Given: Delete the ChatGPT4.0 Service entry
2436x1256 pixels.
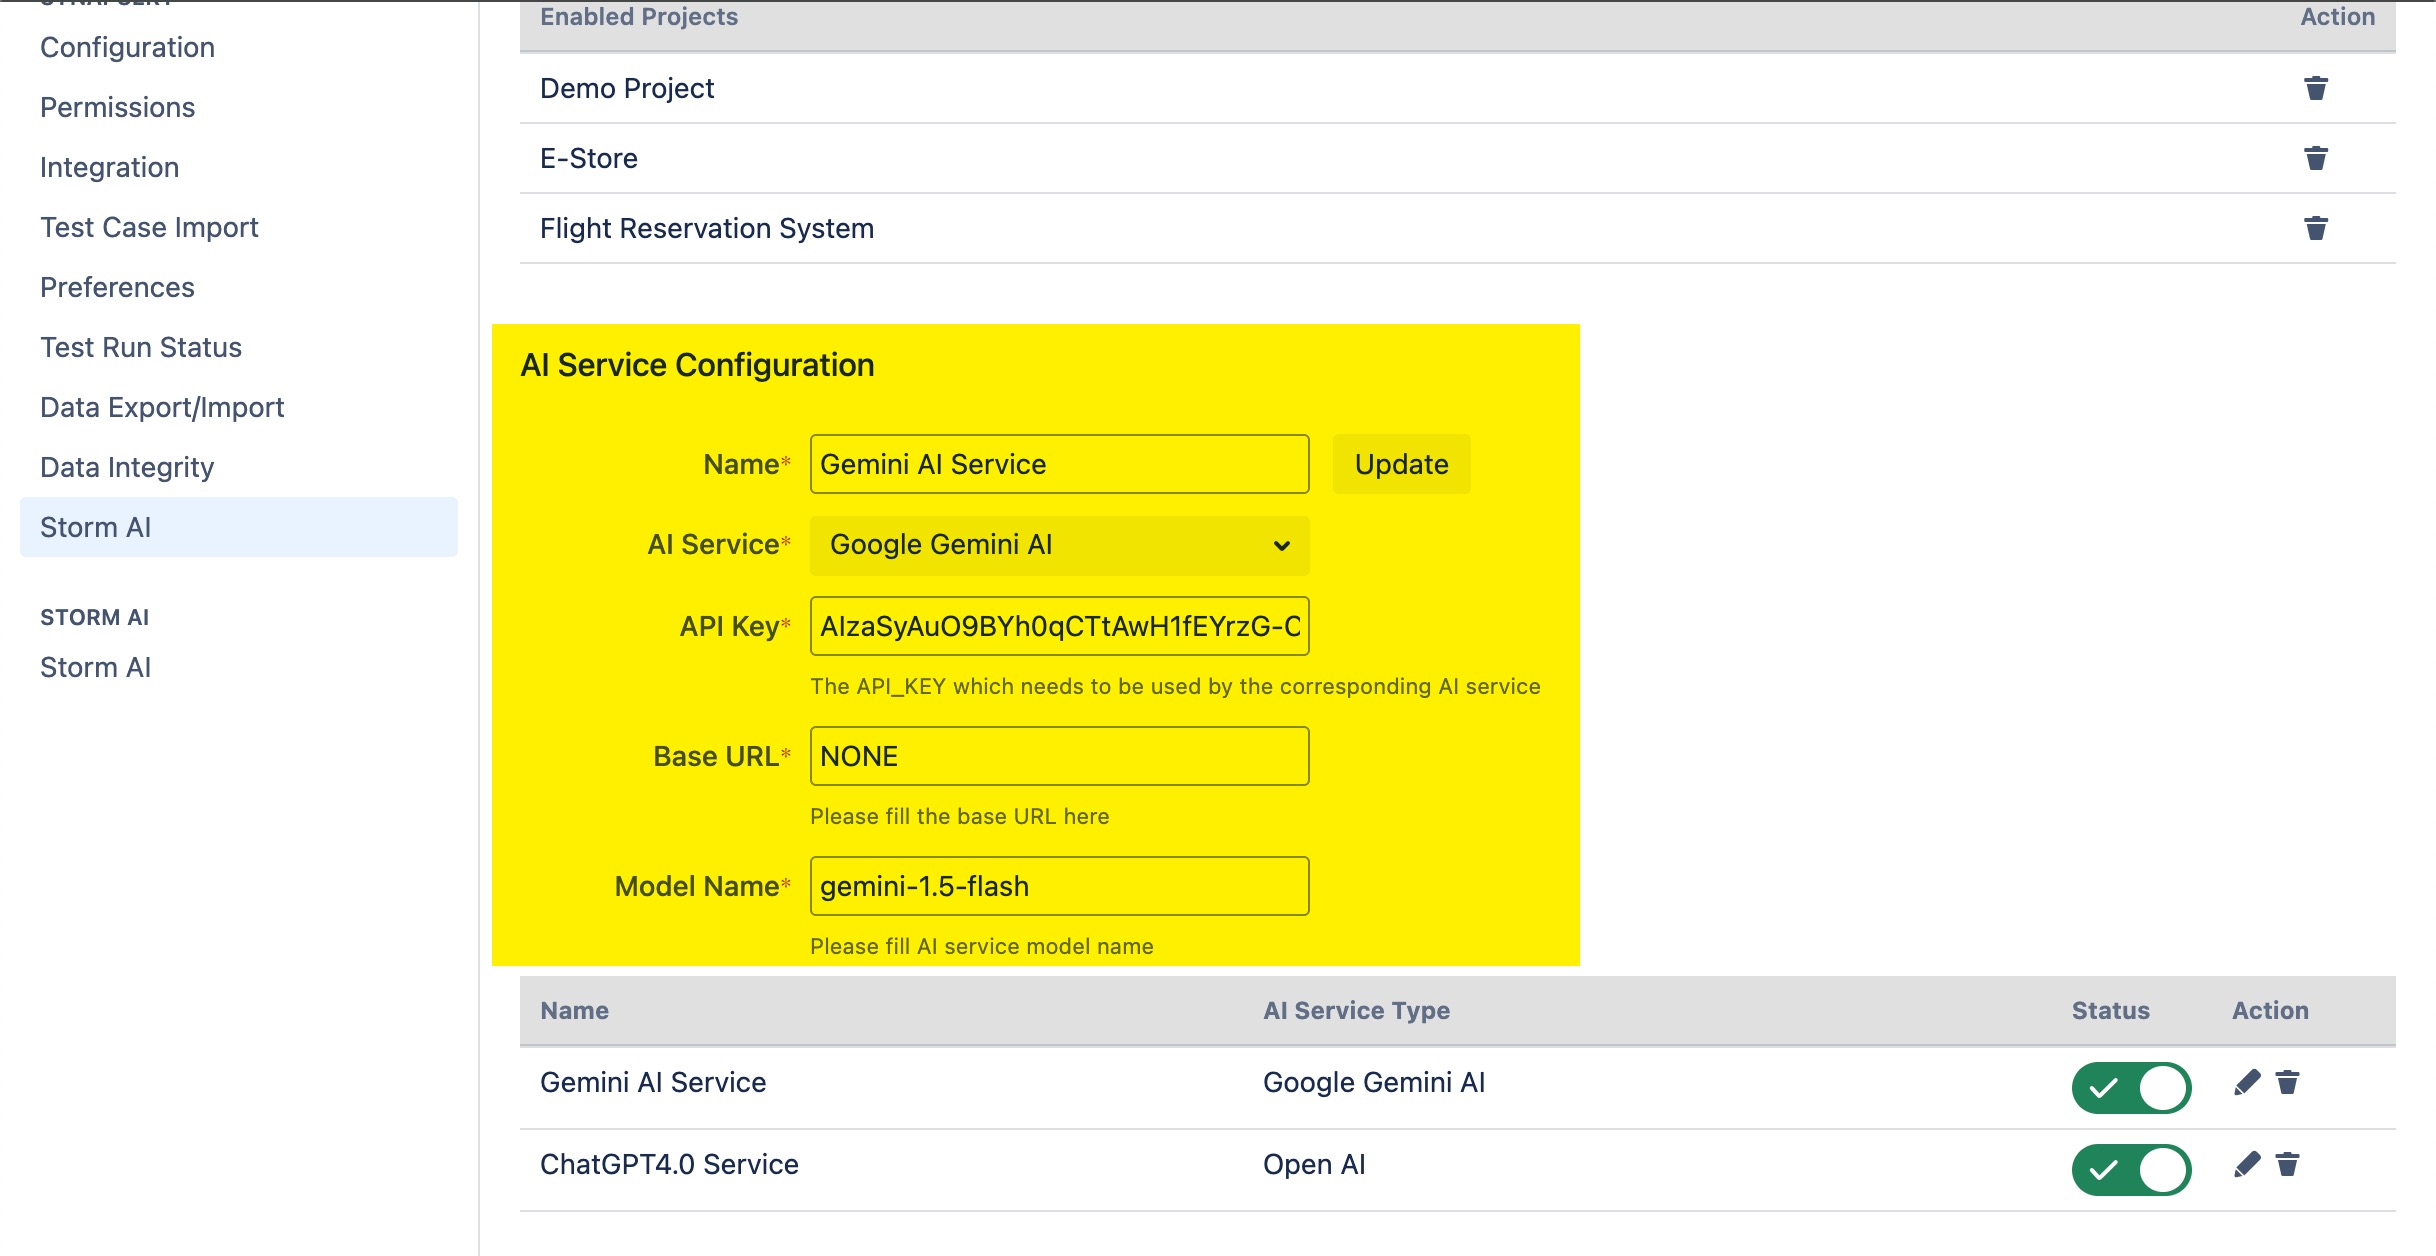Looking at the screenshot, I should 2287,1165.
